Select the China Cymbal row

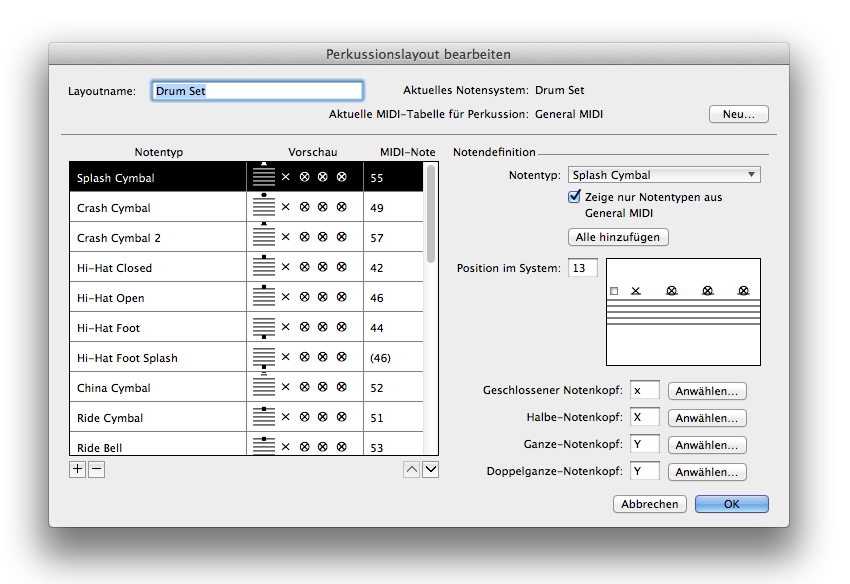point(246,387)
